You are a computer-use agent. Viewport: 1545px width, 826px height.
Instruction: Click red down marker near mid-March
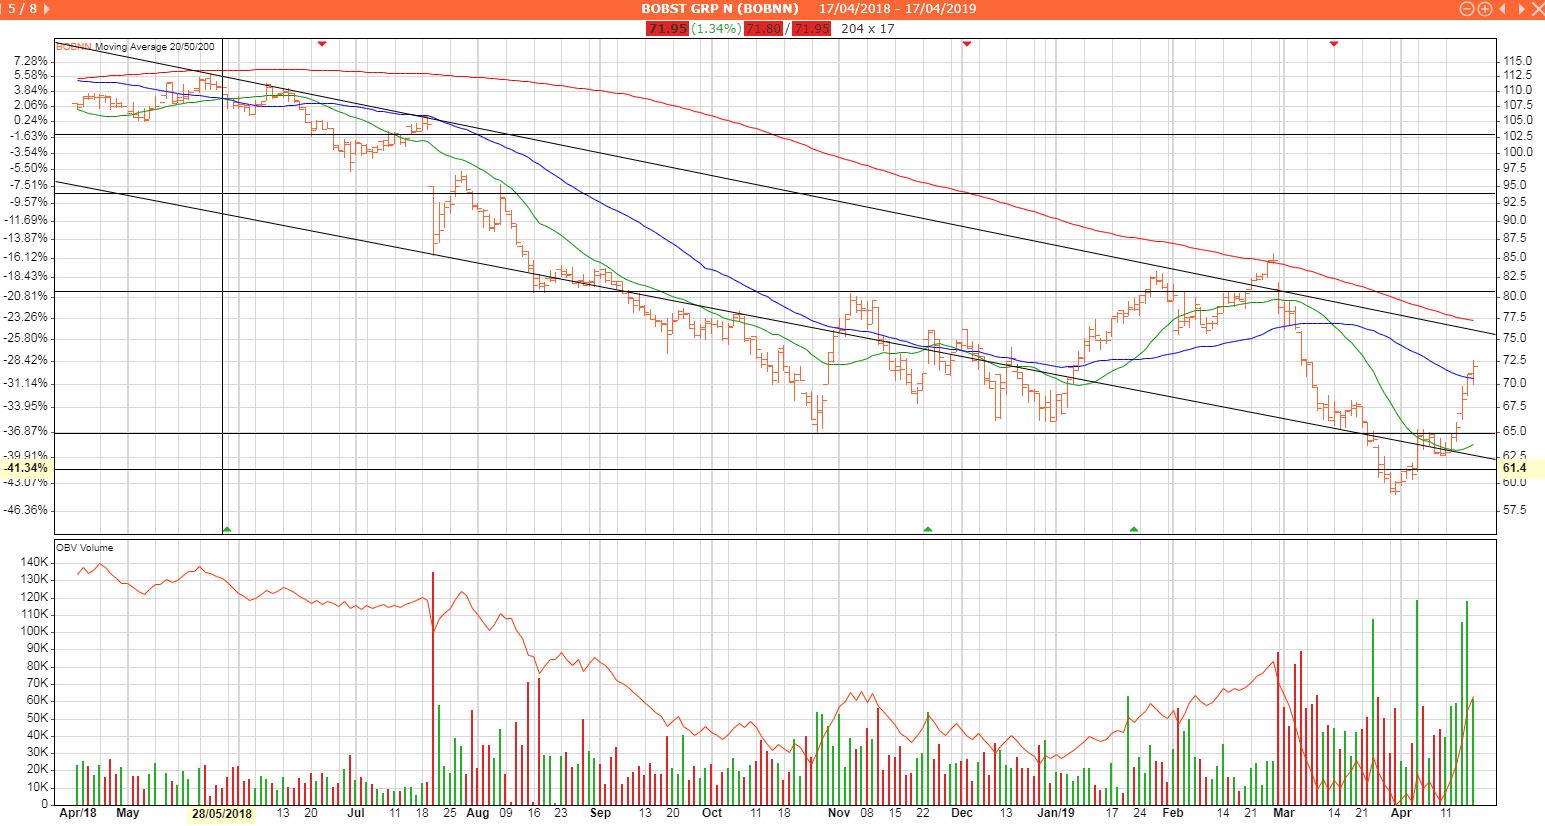point(1334,44)
